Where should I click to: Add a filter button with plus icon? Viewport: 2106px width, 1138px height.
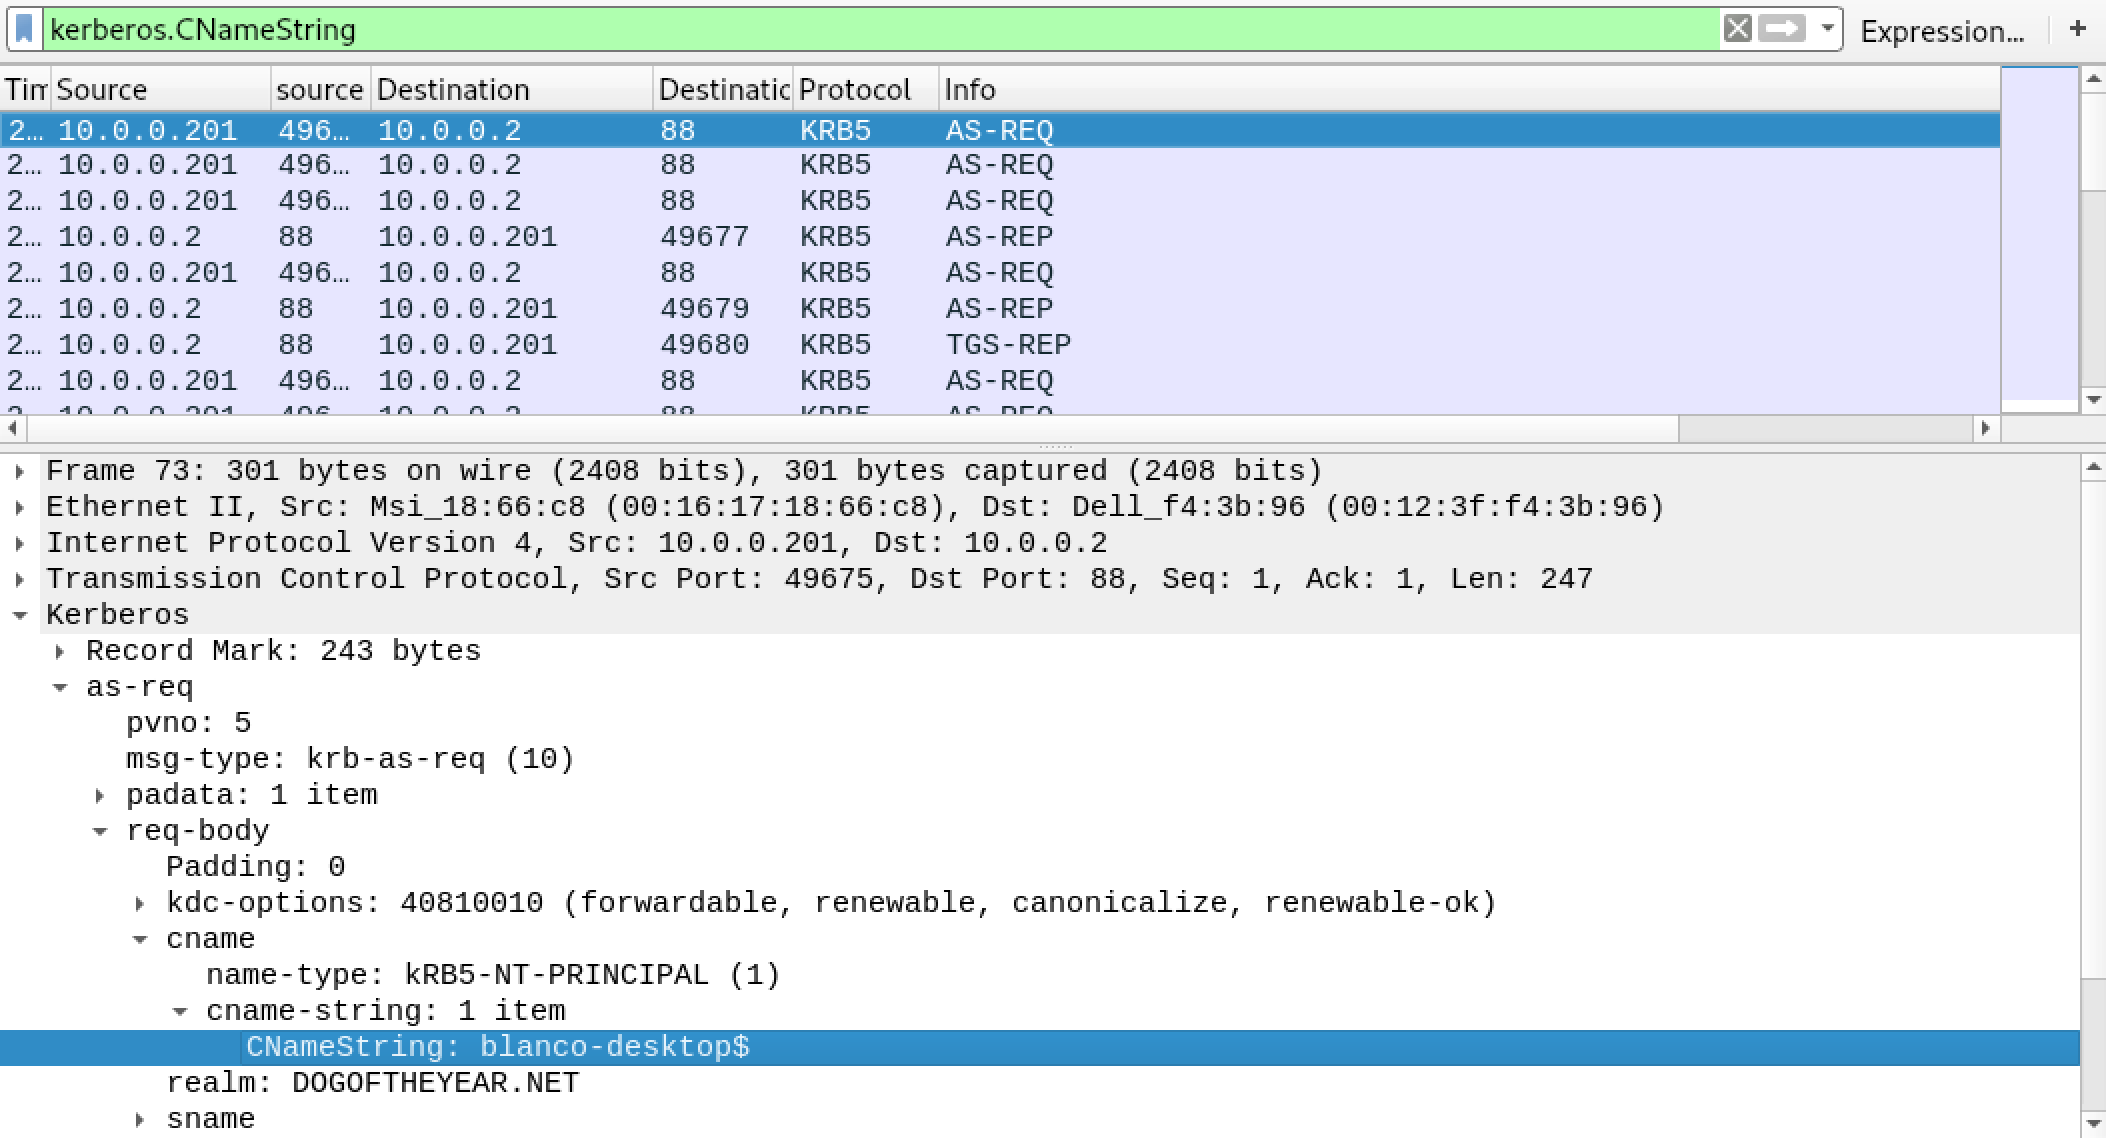click(2077, 29)
